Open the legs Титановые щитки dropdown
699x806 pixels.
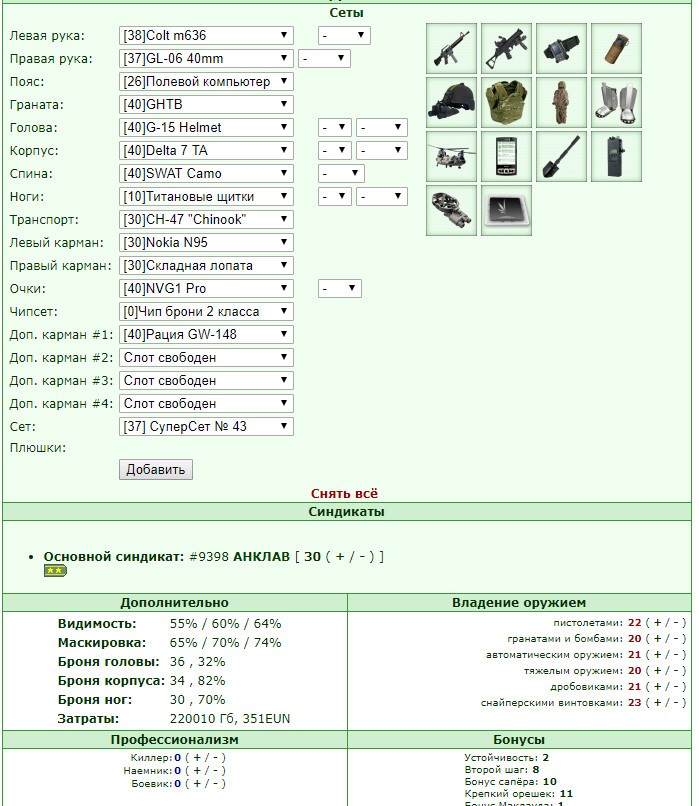[206, 196]
